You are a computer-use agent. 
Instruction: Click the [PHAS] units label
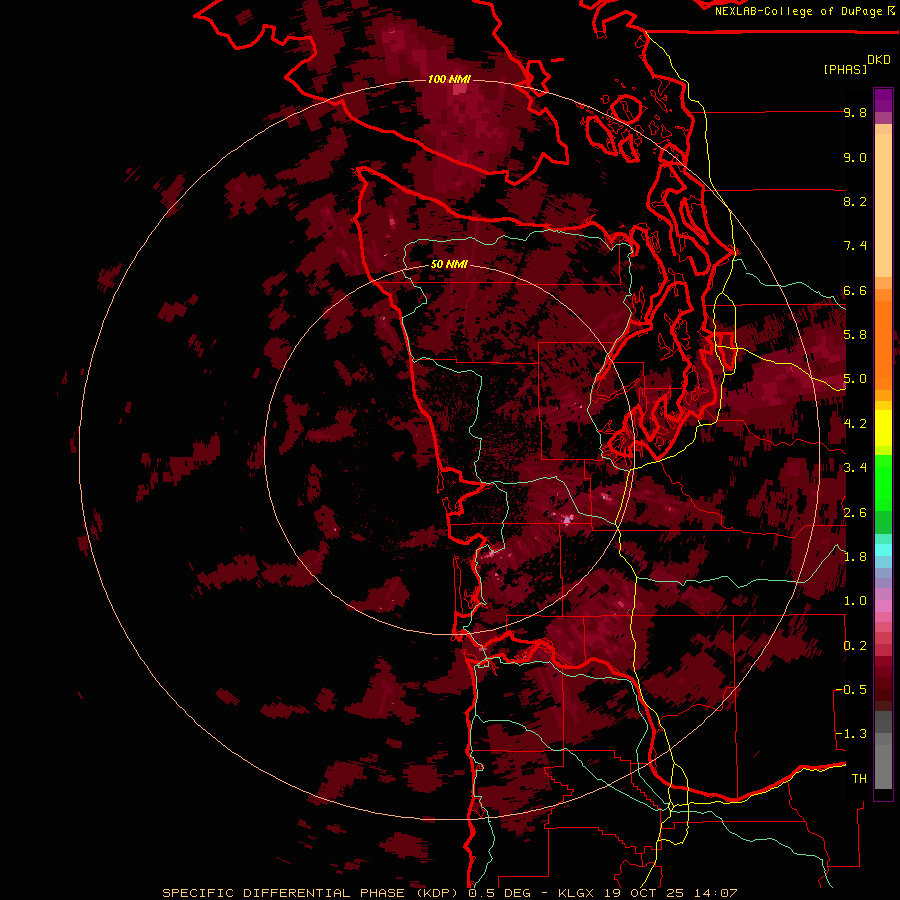[845, 69]
